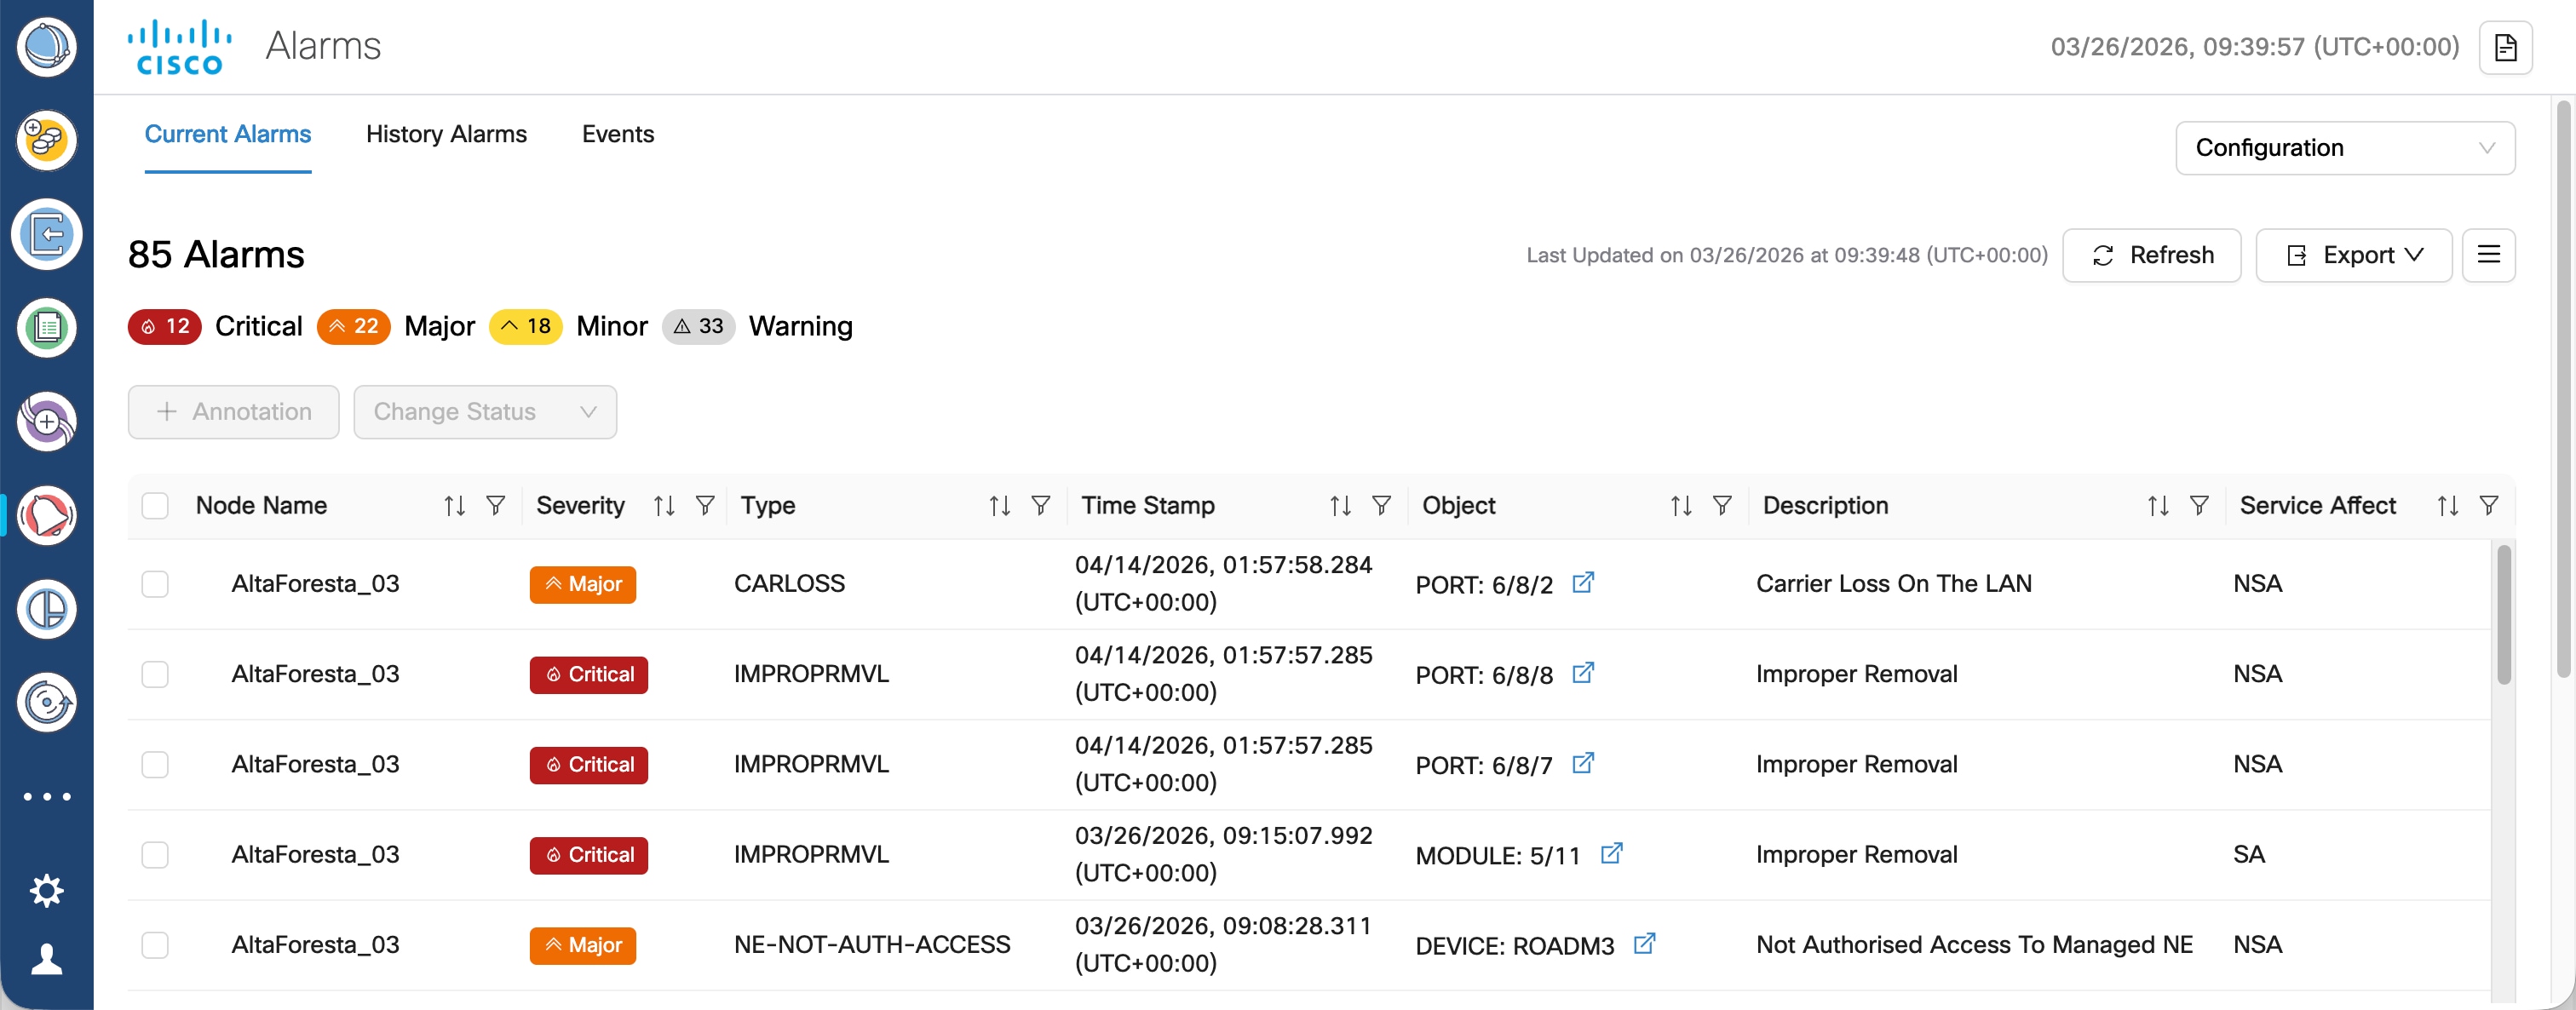The image size is (2576, 1010).
Task: Open the settings gear in sidebar
Action: click(46, 890)
